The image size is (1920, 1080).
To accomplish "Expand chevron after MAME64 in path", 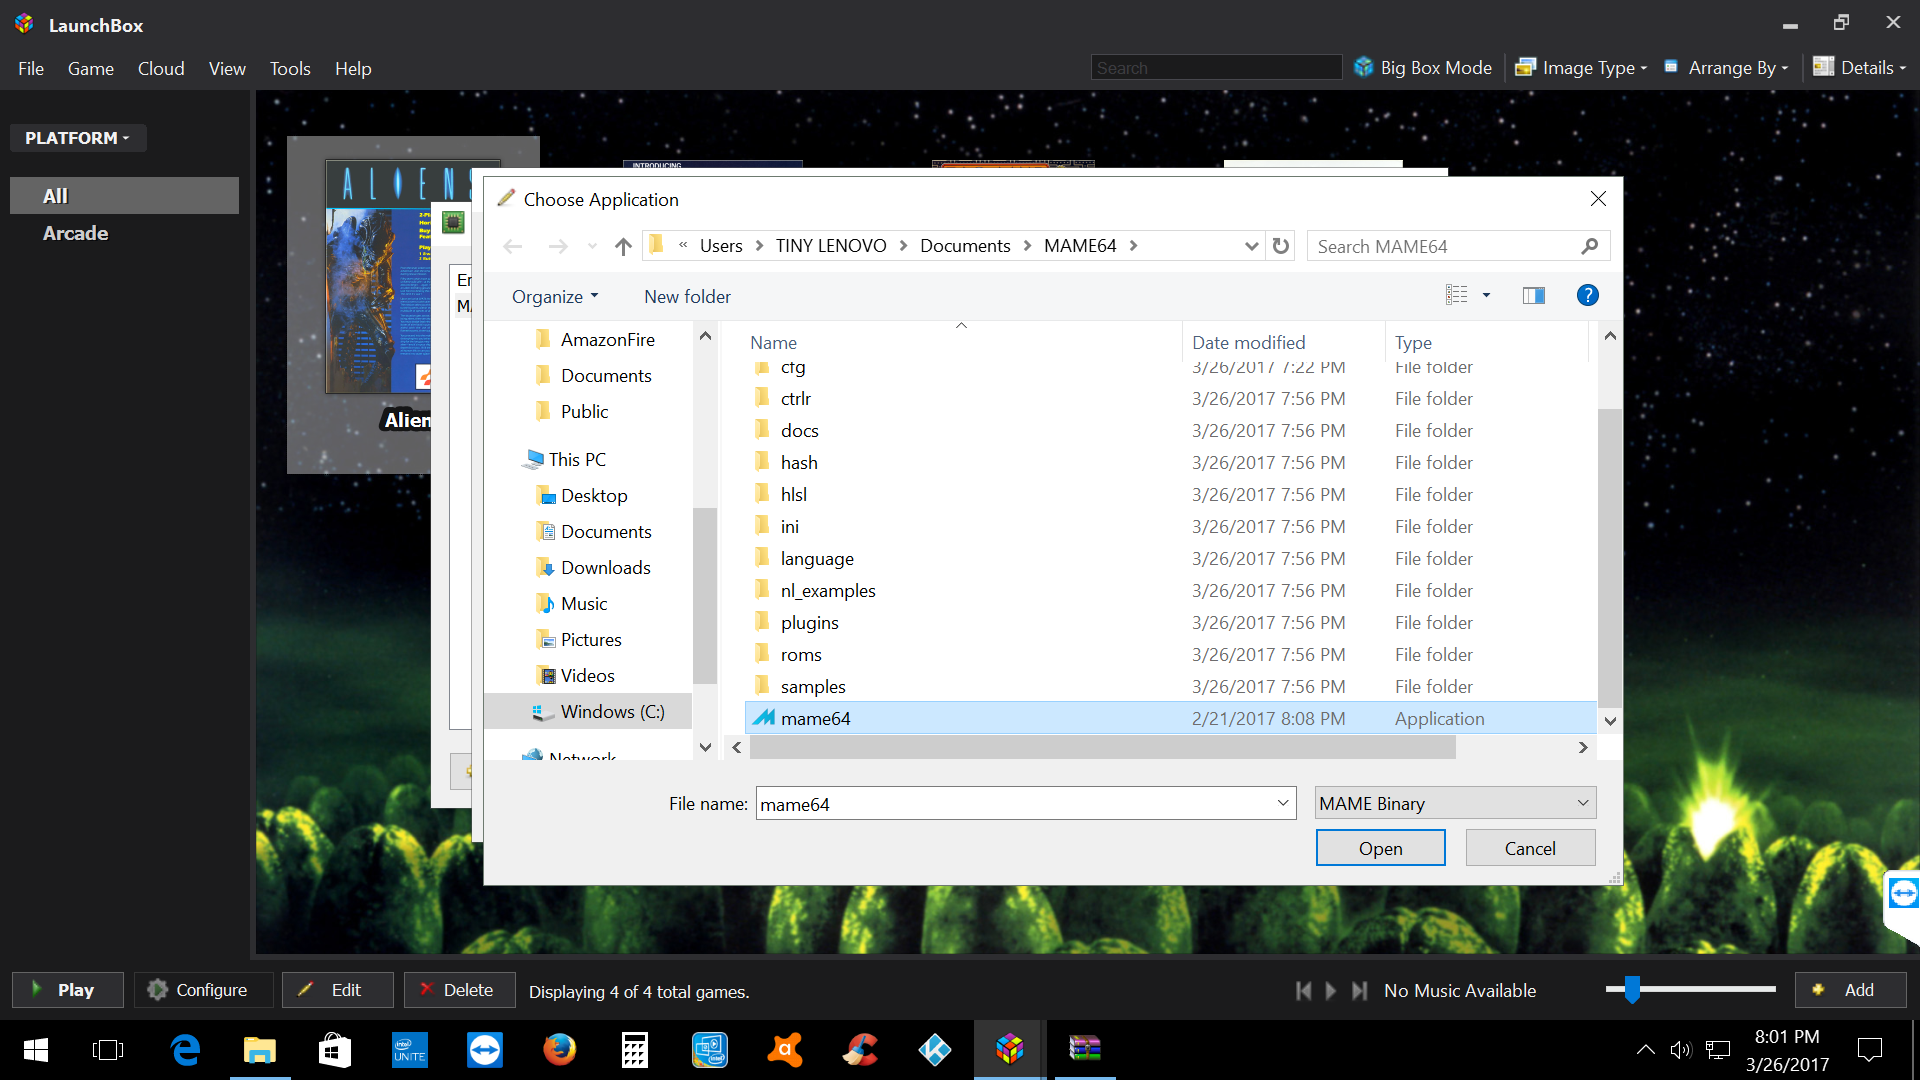I will 1133,246.
